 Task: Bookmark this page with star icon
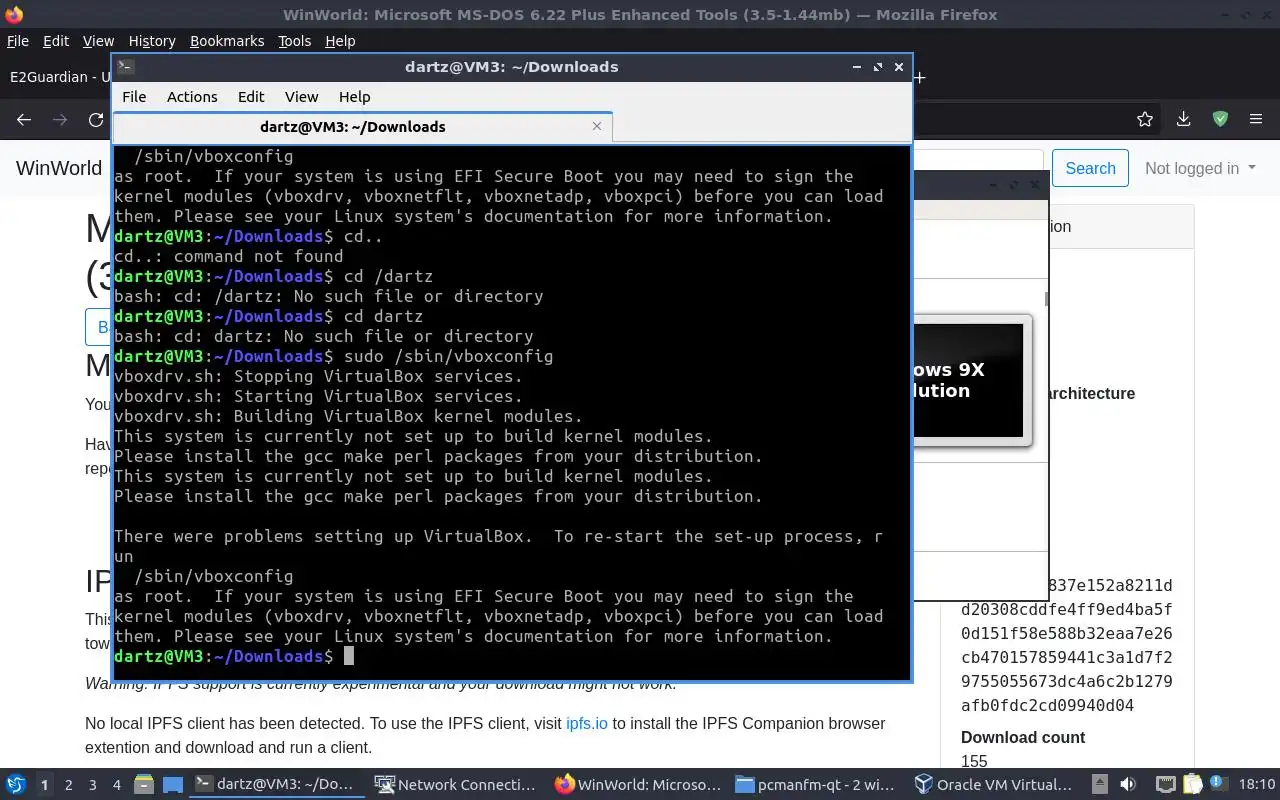point(1145,120)
